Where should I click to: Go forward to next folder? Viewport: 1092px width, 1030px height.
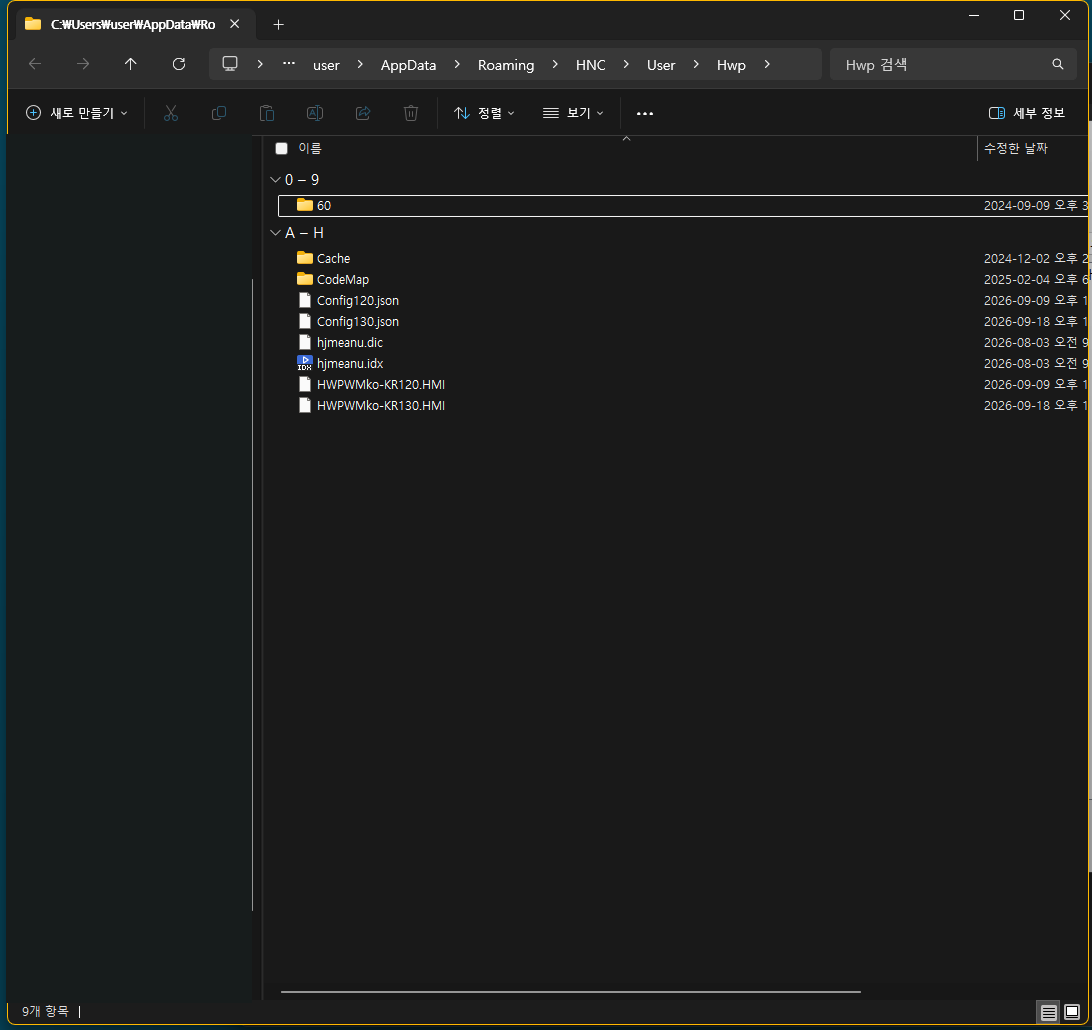click(83, 64)
